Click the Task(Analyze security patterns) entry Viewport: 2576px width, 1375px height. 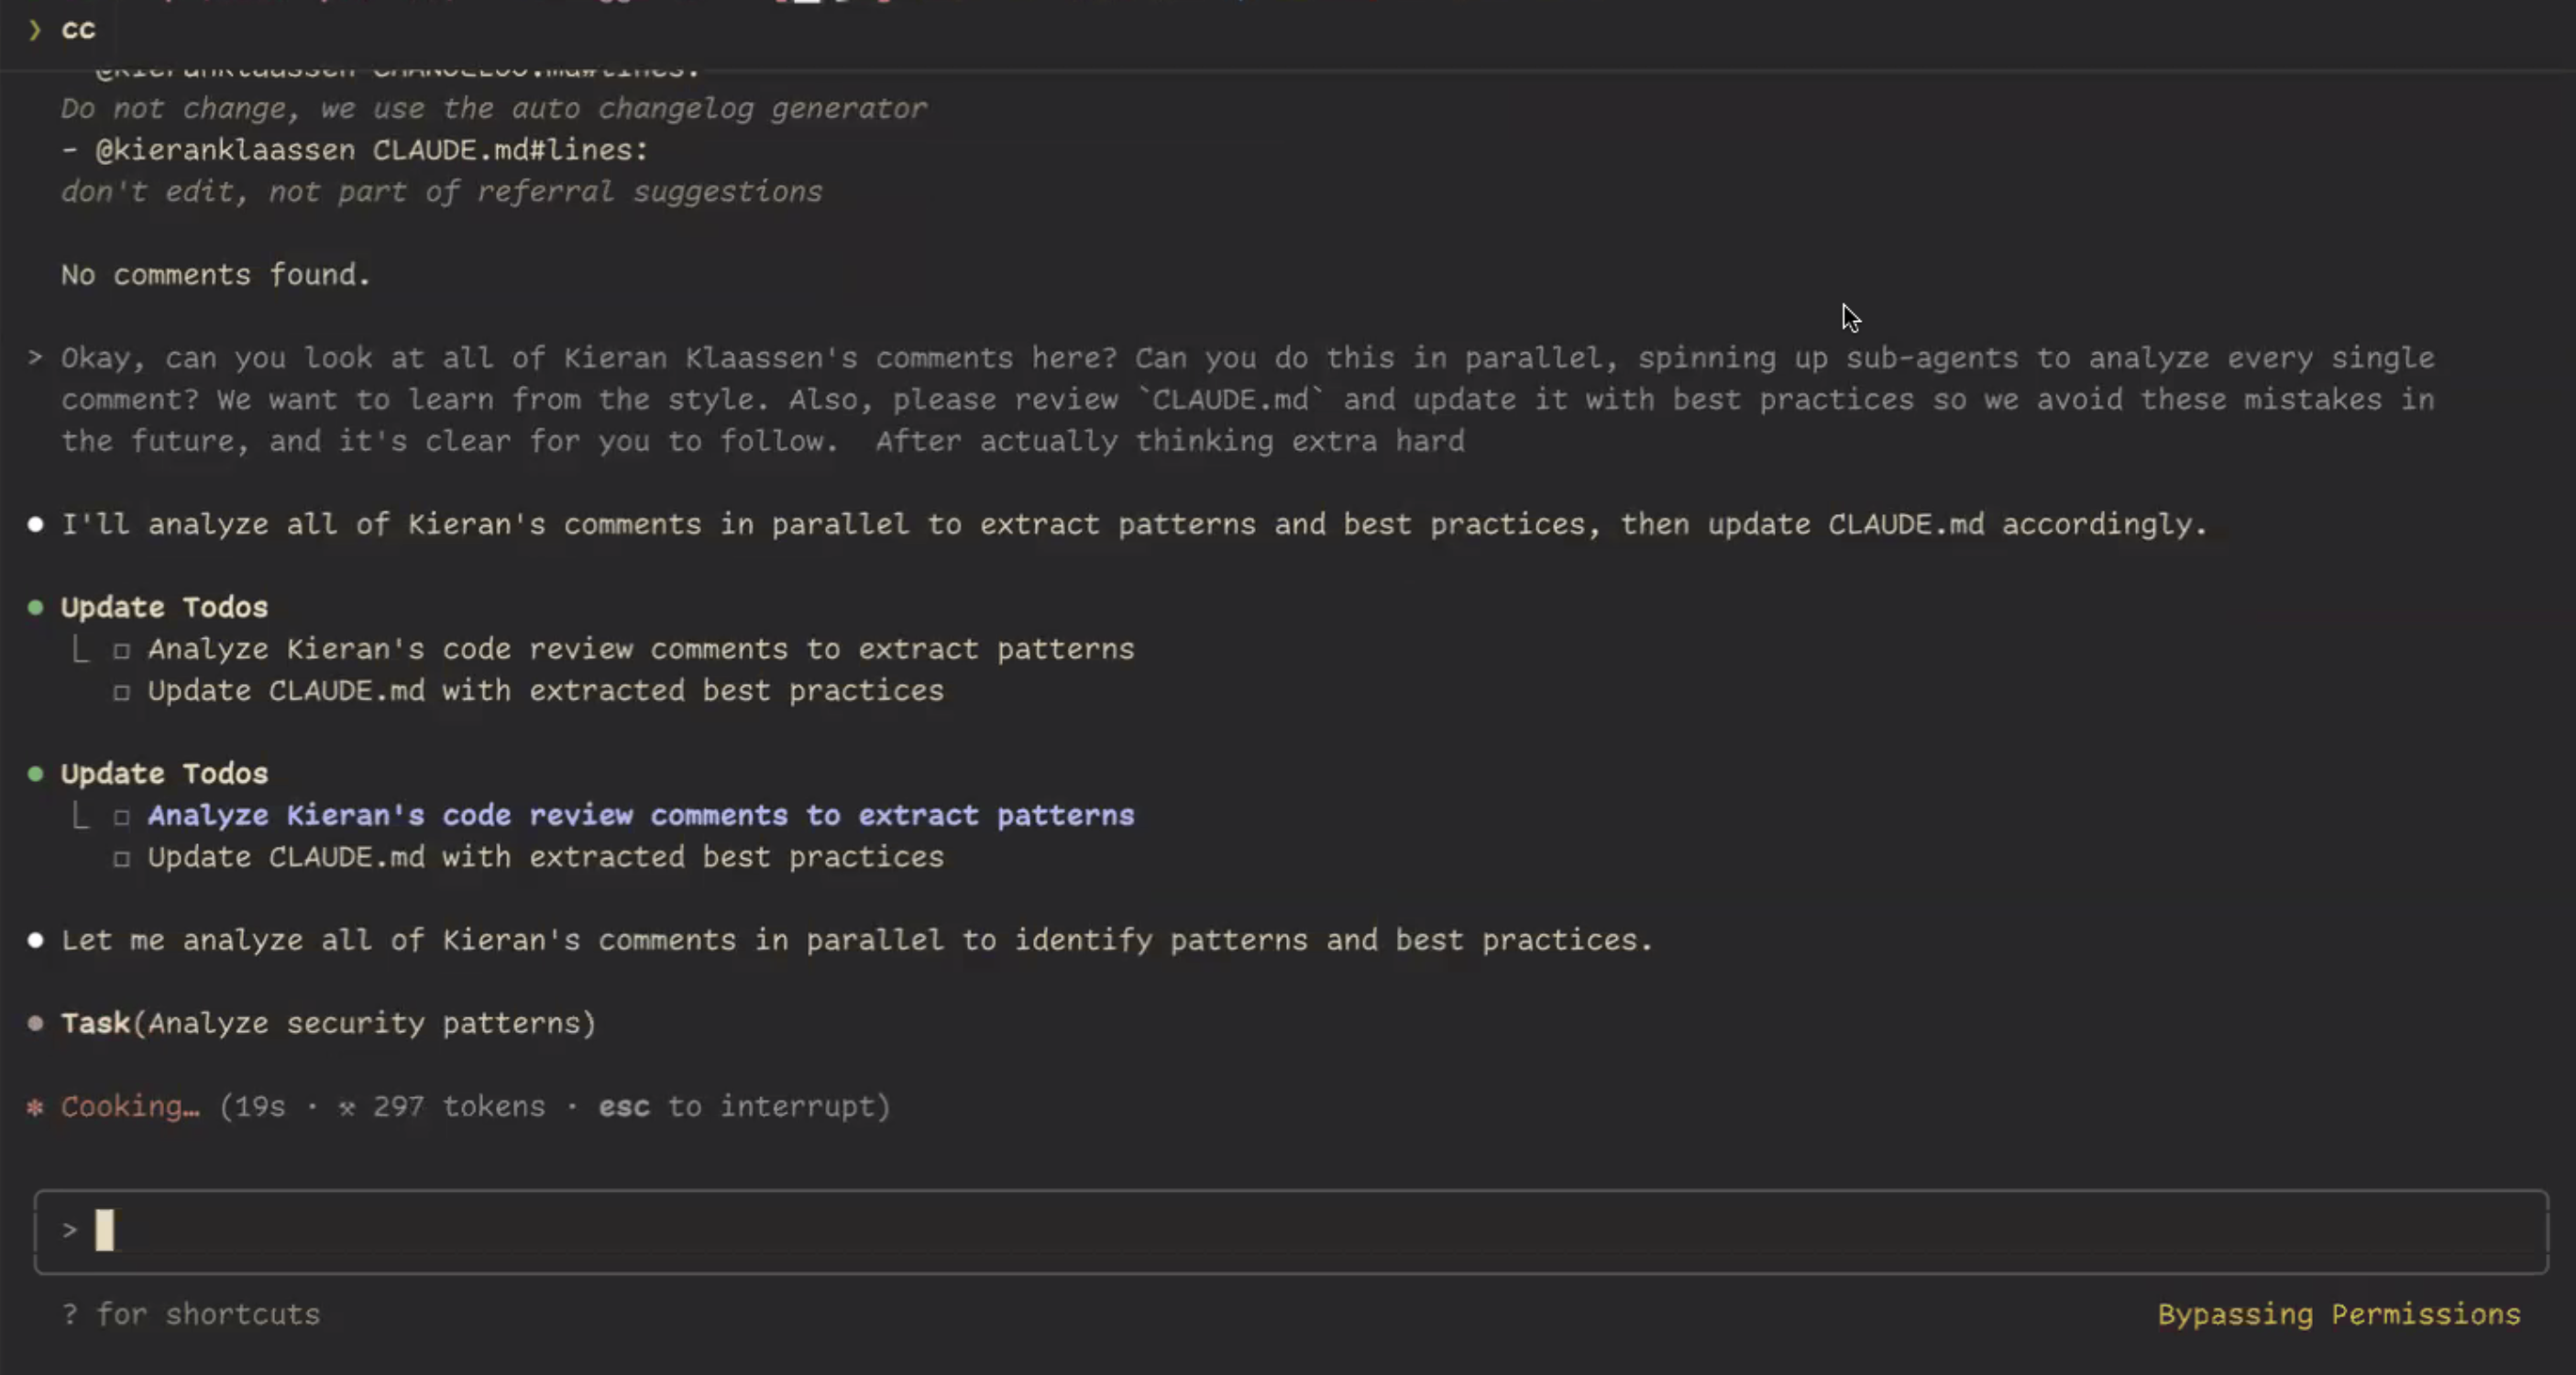(328, 1023)
